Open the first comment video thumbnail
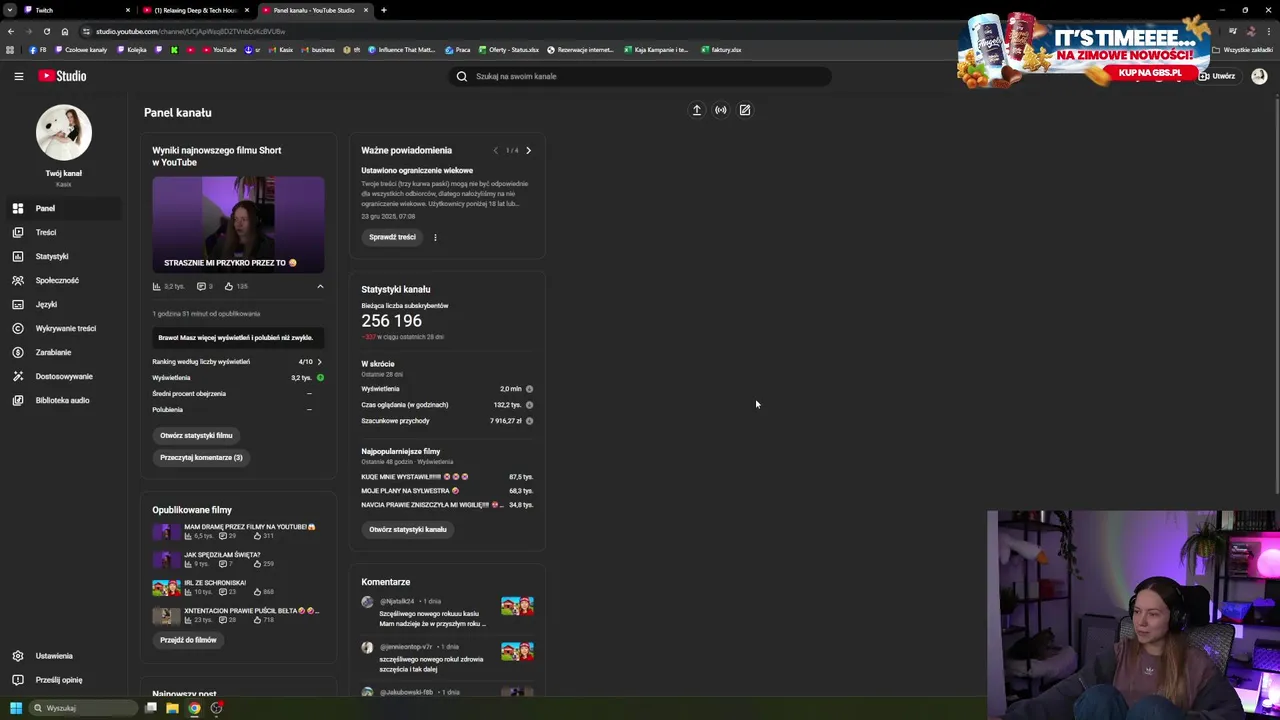The height and width of the screenshot is (720, 1280). coord(517,606)
